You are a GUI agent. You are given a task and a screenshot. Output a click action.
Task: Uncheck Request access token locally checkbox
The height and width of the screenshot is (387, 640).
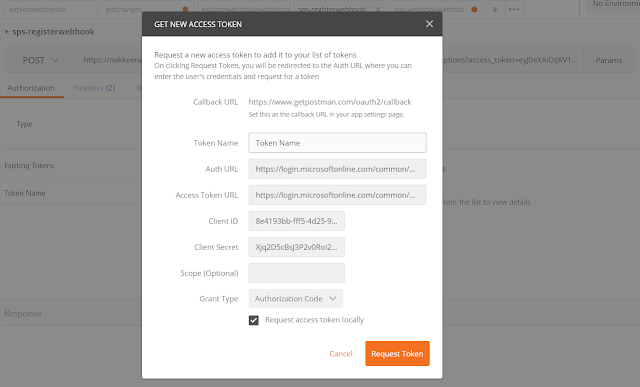[253, 320]
